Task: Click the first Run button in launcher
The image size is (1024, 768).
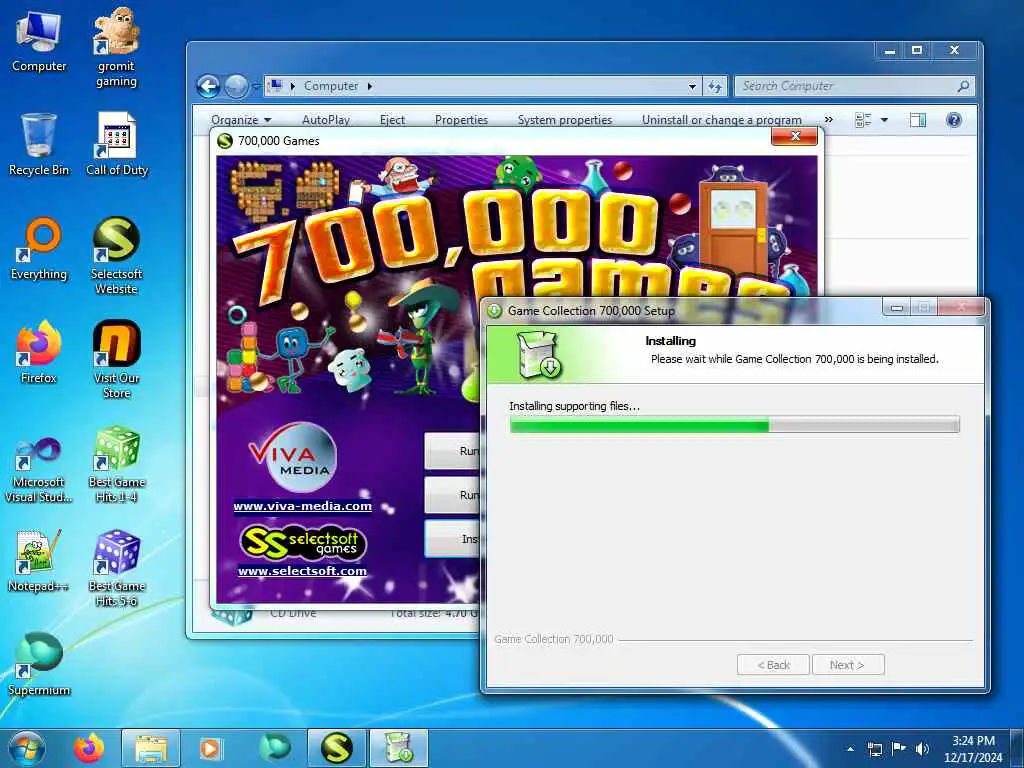Action: click(452, 451)
